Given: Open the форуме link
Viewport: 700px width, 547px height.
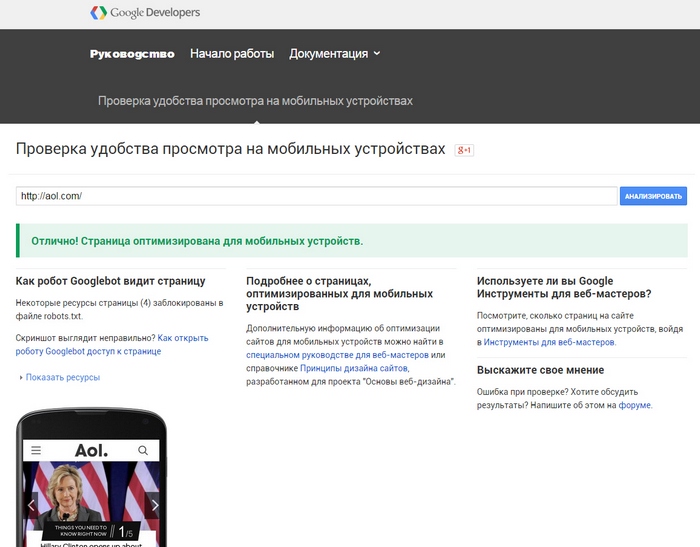Looking at the screenshot, I should (x=634, y=405).
